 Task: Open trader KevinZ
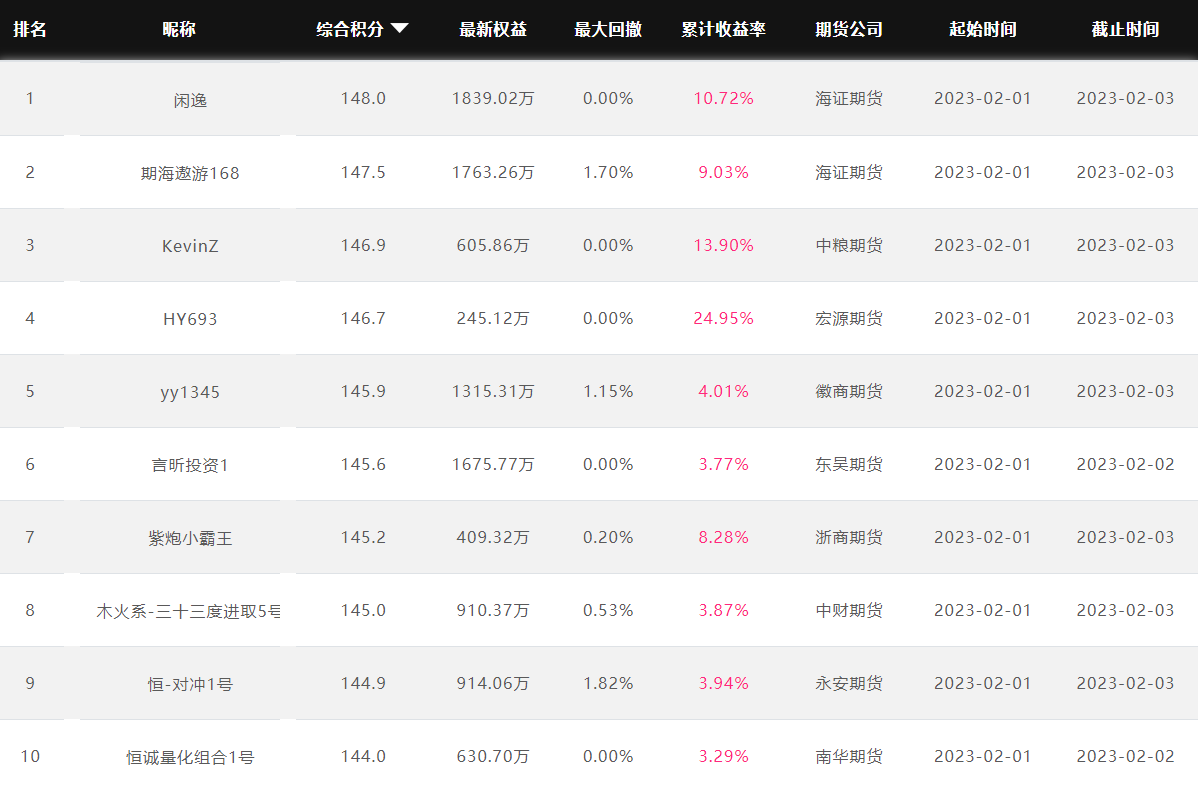(x=190, y=246)
